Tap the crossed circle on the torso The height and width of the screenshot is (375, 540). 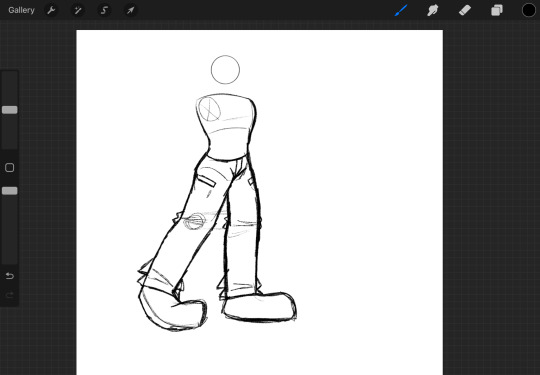pos(210,110)
